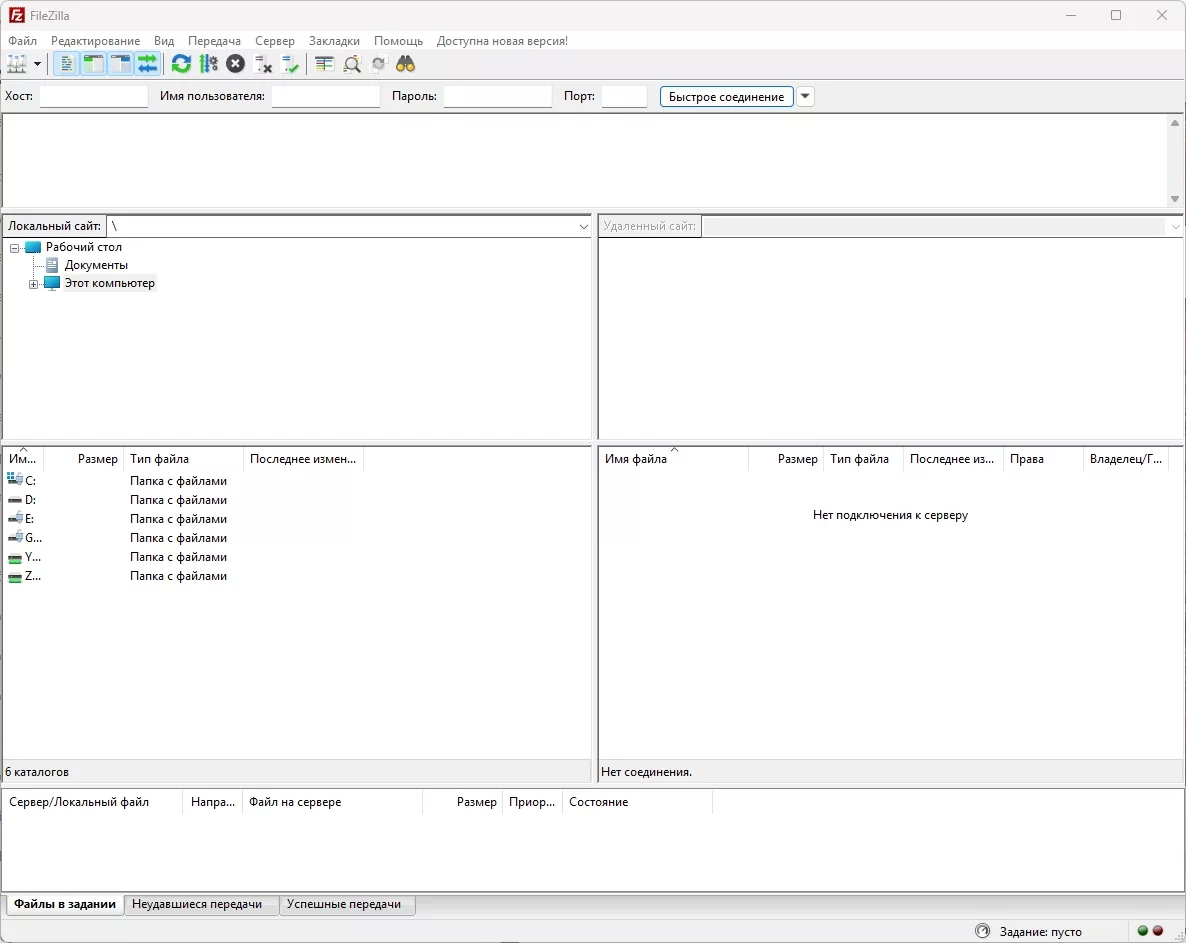Click the message log scrollbar down arrow
The width and height of the screenshot is (1186, 943).
1175,200
